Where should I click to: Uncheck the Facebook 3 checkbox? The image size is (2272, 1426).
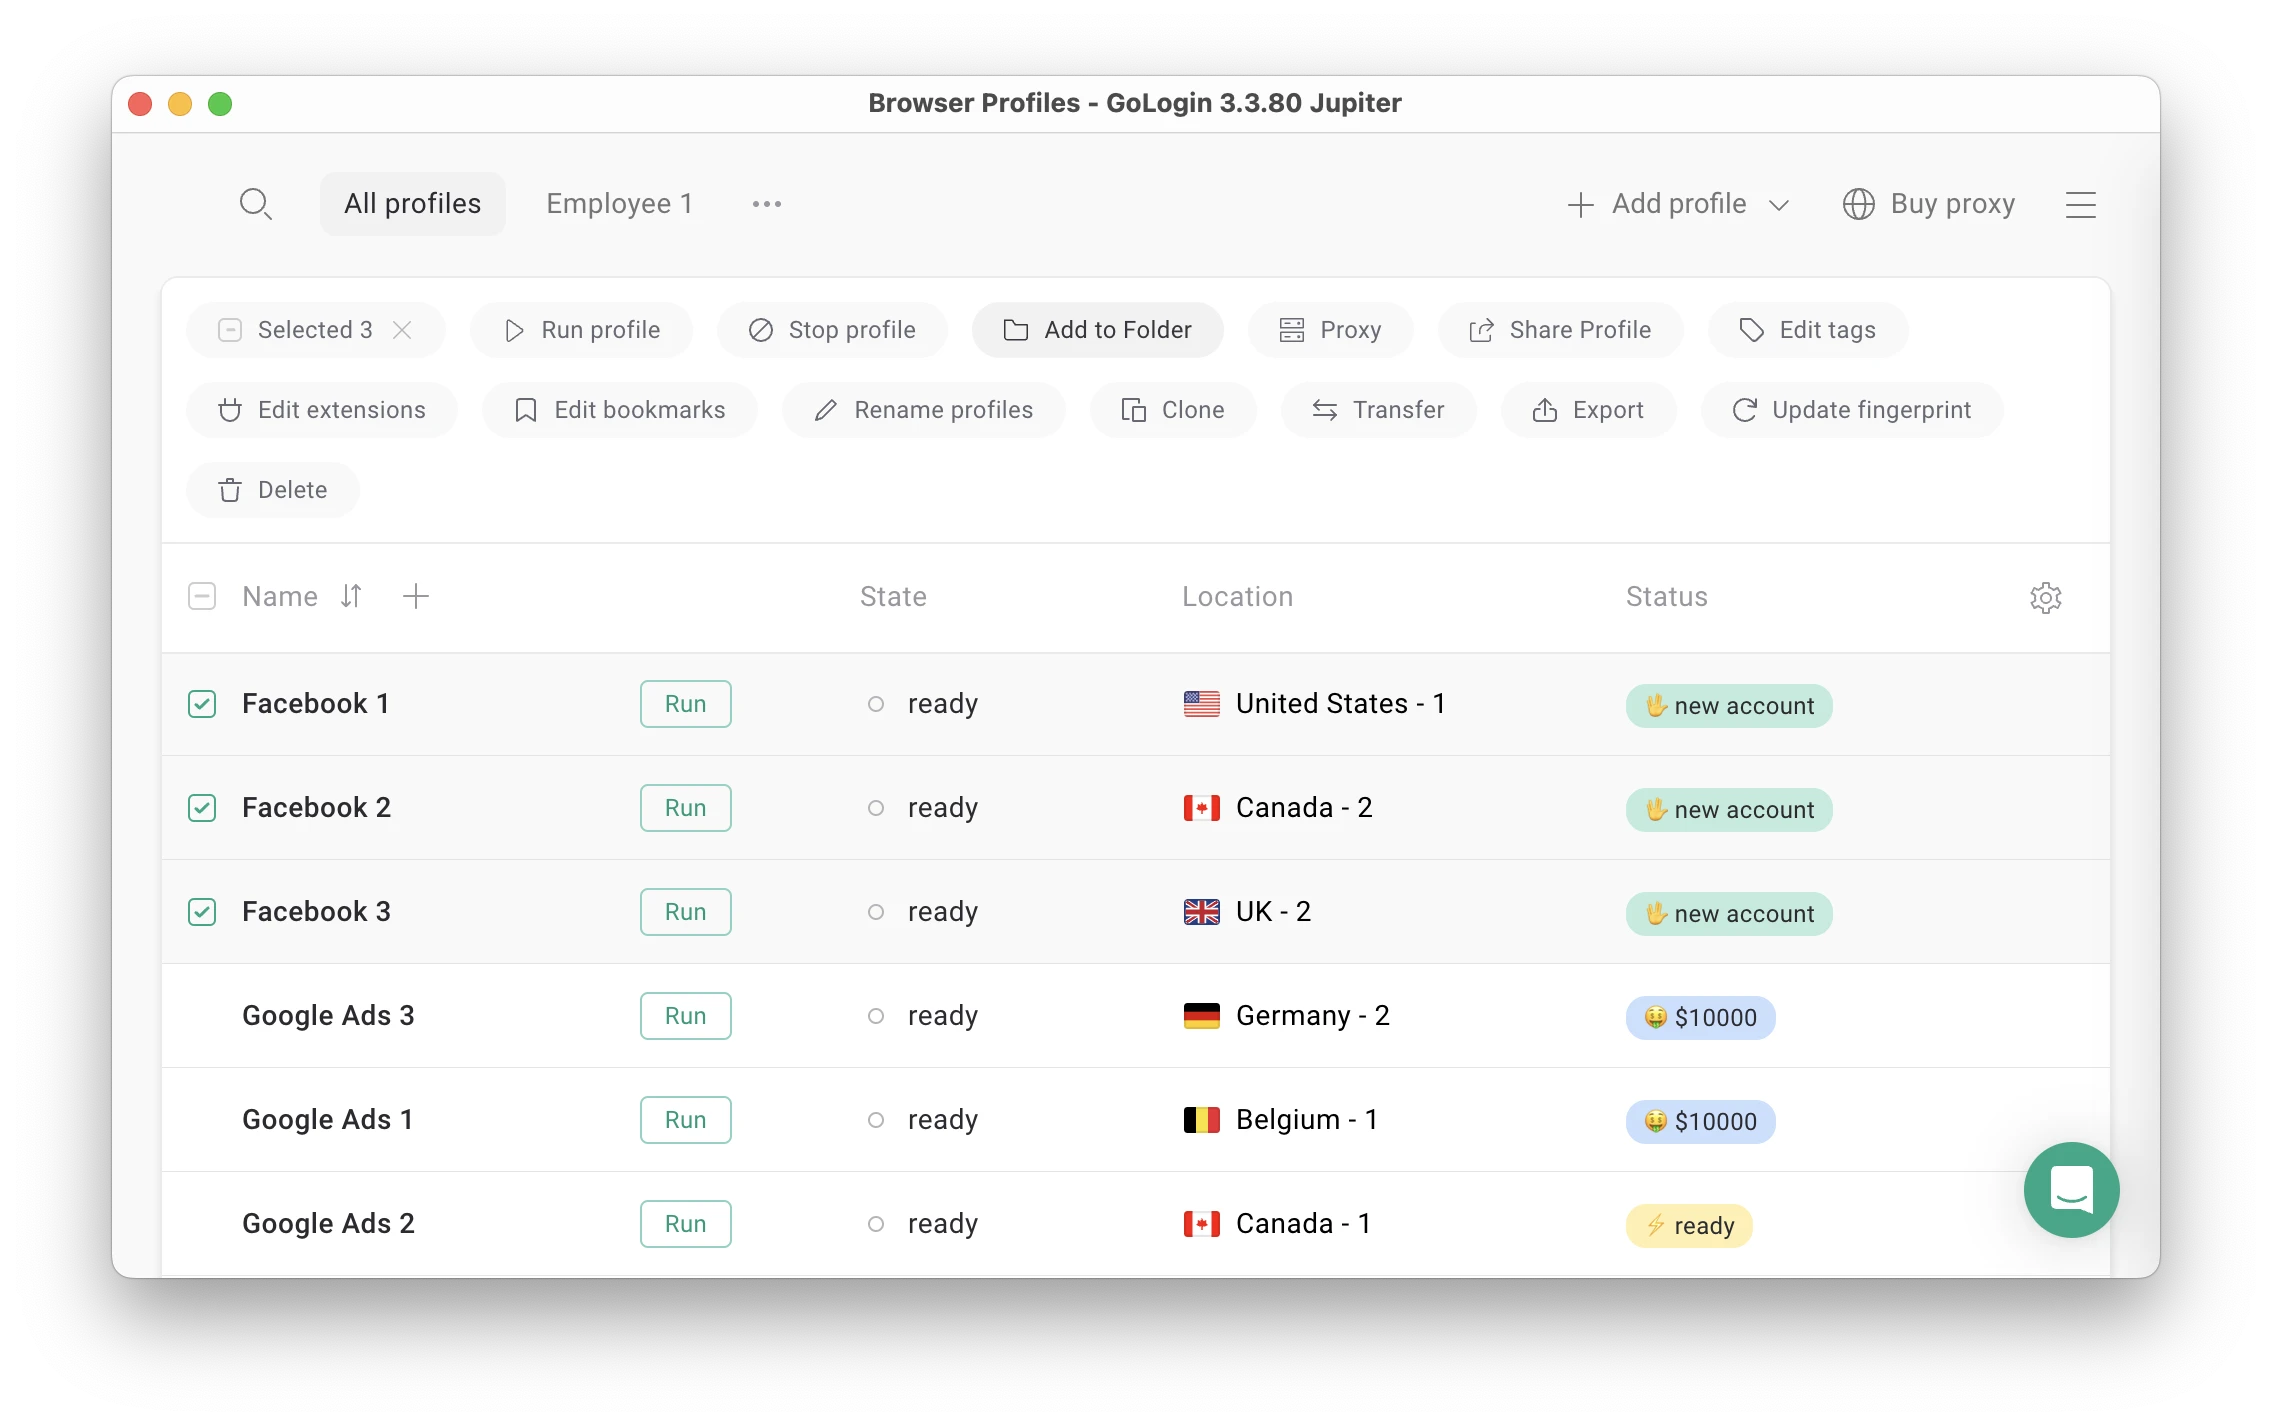pyautogui.click(x=202, y=912)
